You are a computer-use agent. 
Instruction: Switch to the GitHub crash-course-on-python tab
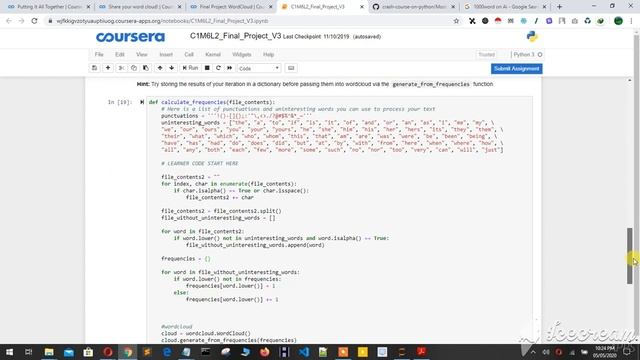pos(414,7)
